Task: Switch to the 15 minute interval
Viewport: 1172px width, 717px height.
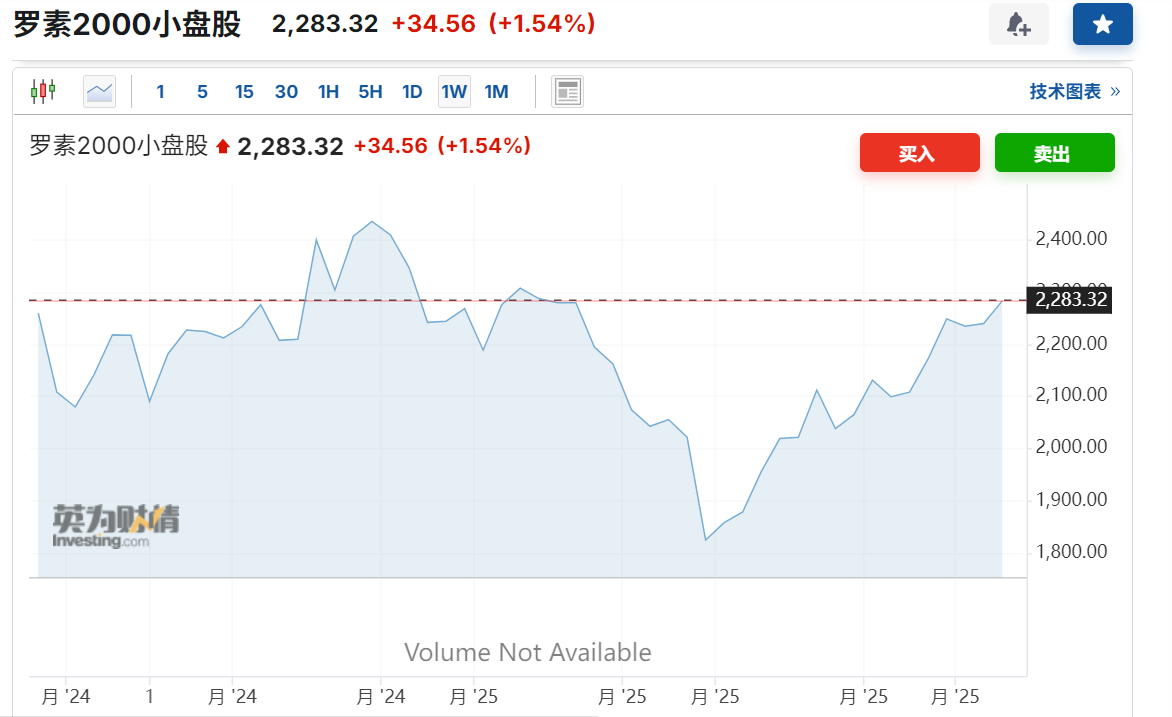Action: coord(244,92)
